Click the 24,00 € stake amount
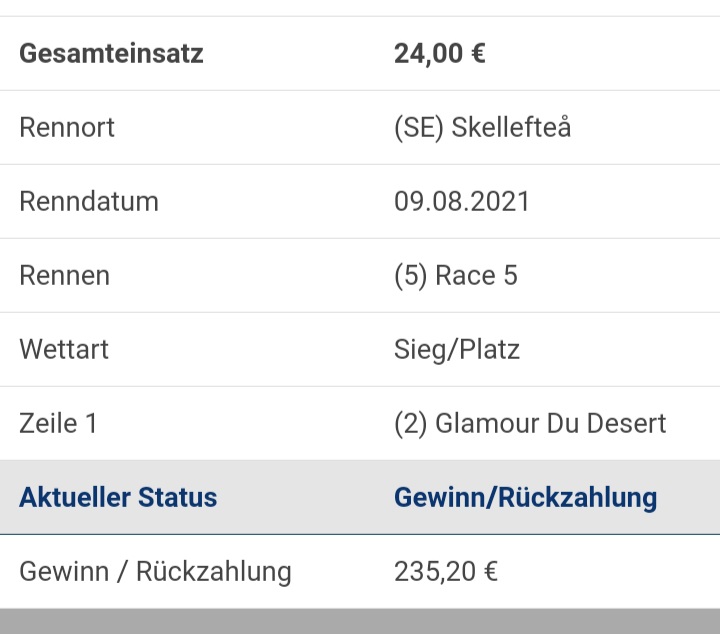Viewport: 720px width, 634px height. [439, 54]
